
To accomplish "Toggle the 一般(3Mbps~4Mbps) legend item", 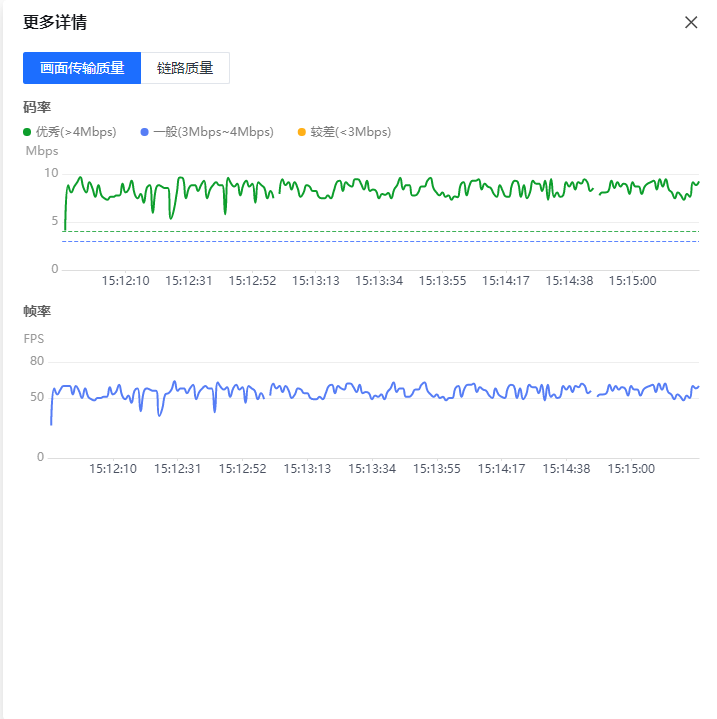I will [207, 132].
